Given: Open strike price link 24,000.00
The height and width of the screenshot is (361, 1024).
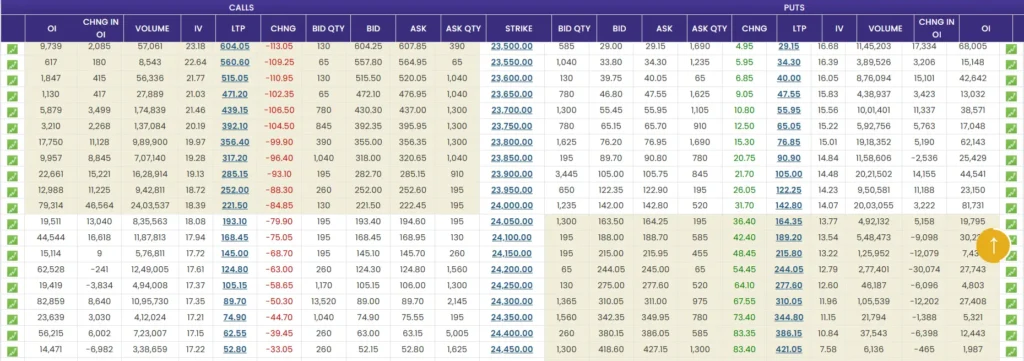Looking at the screenshot, I should pos(511,206).
